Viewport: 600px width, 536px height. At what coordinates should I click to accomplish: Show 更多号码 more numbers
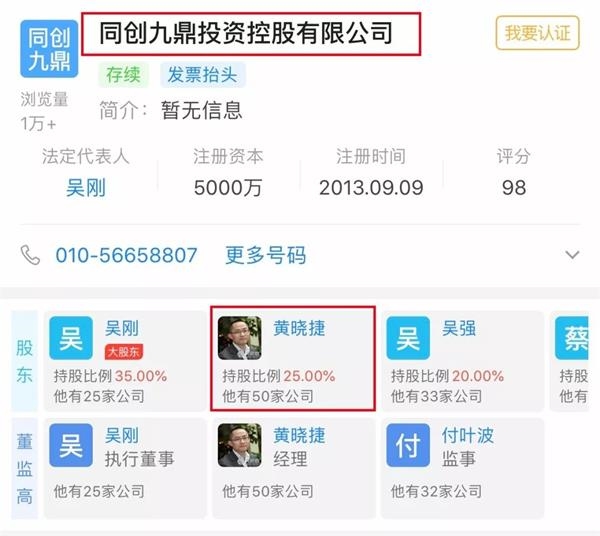coord(266,255)
